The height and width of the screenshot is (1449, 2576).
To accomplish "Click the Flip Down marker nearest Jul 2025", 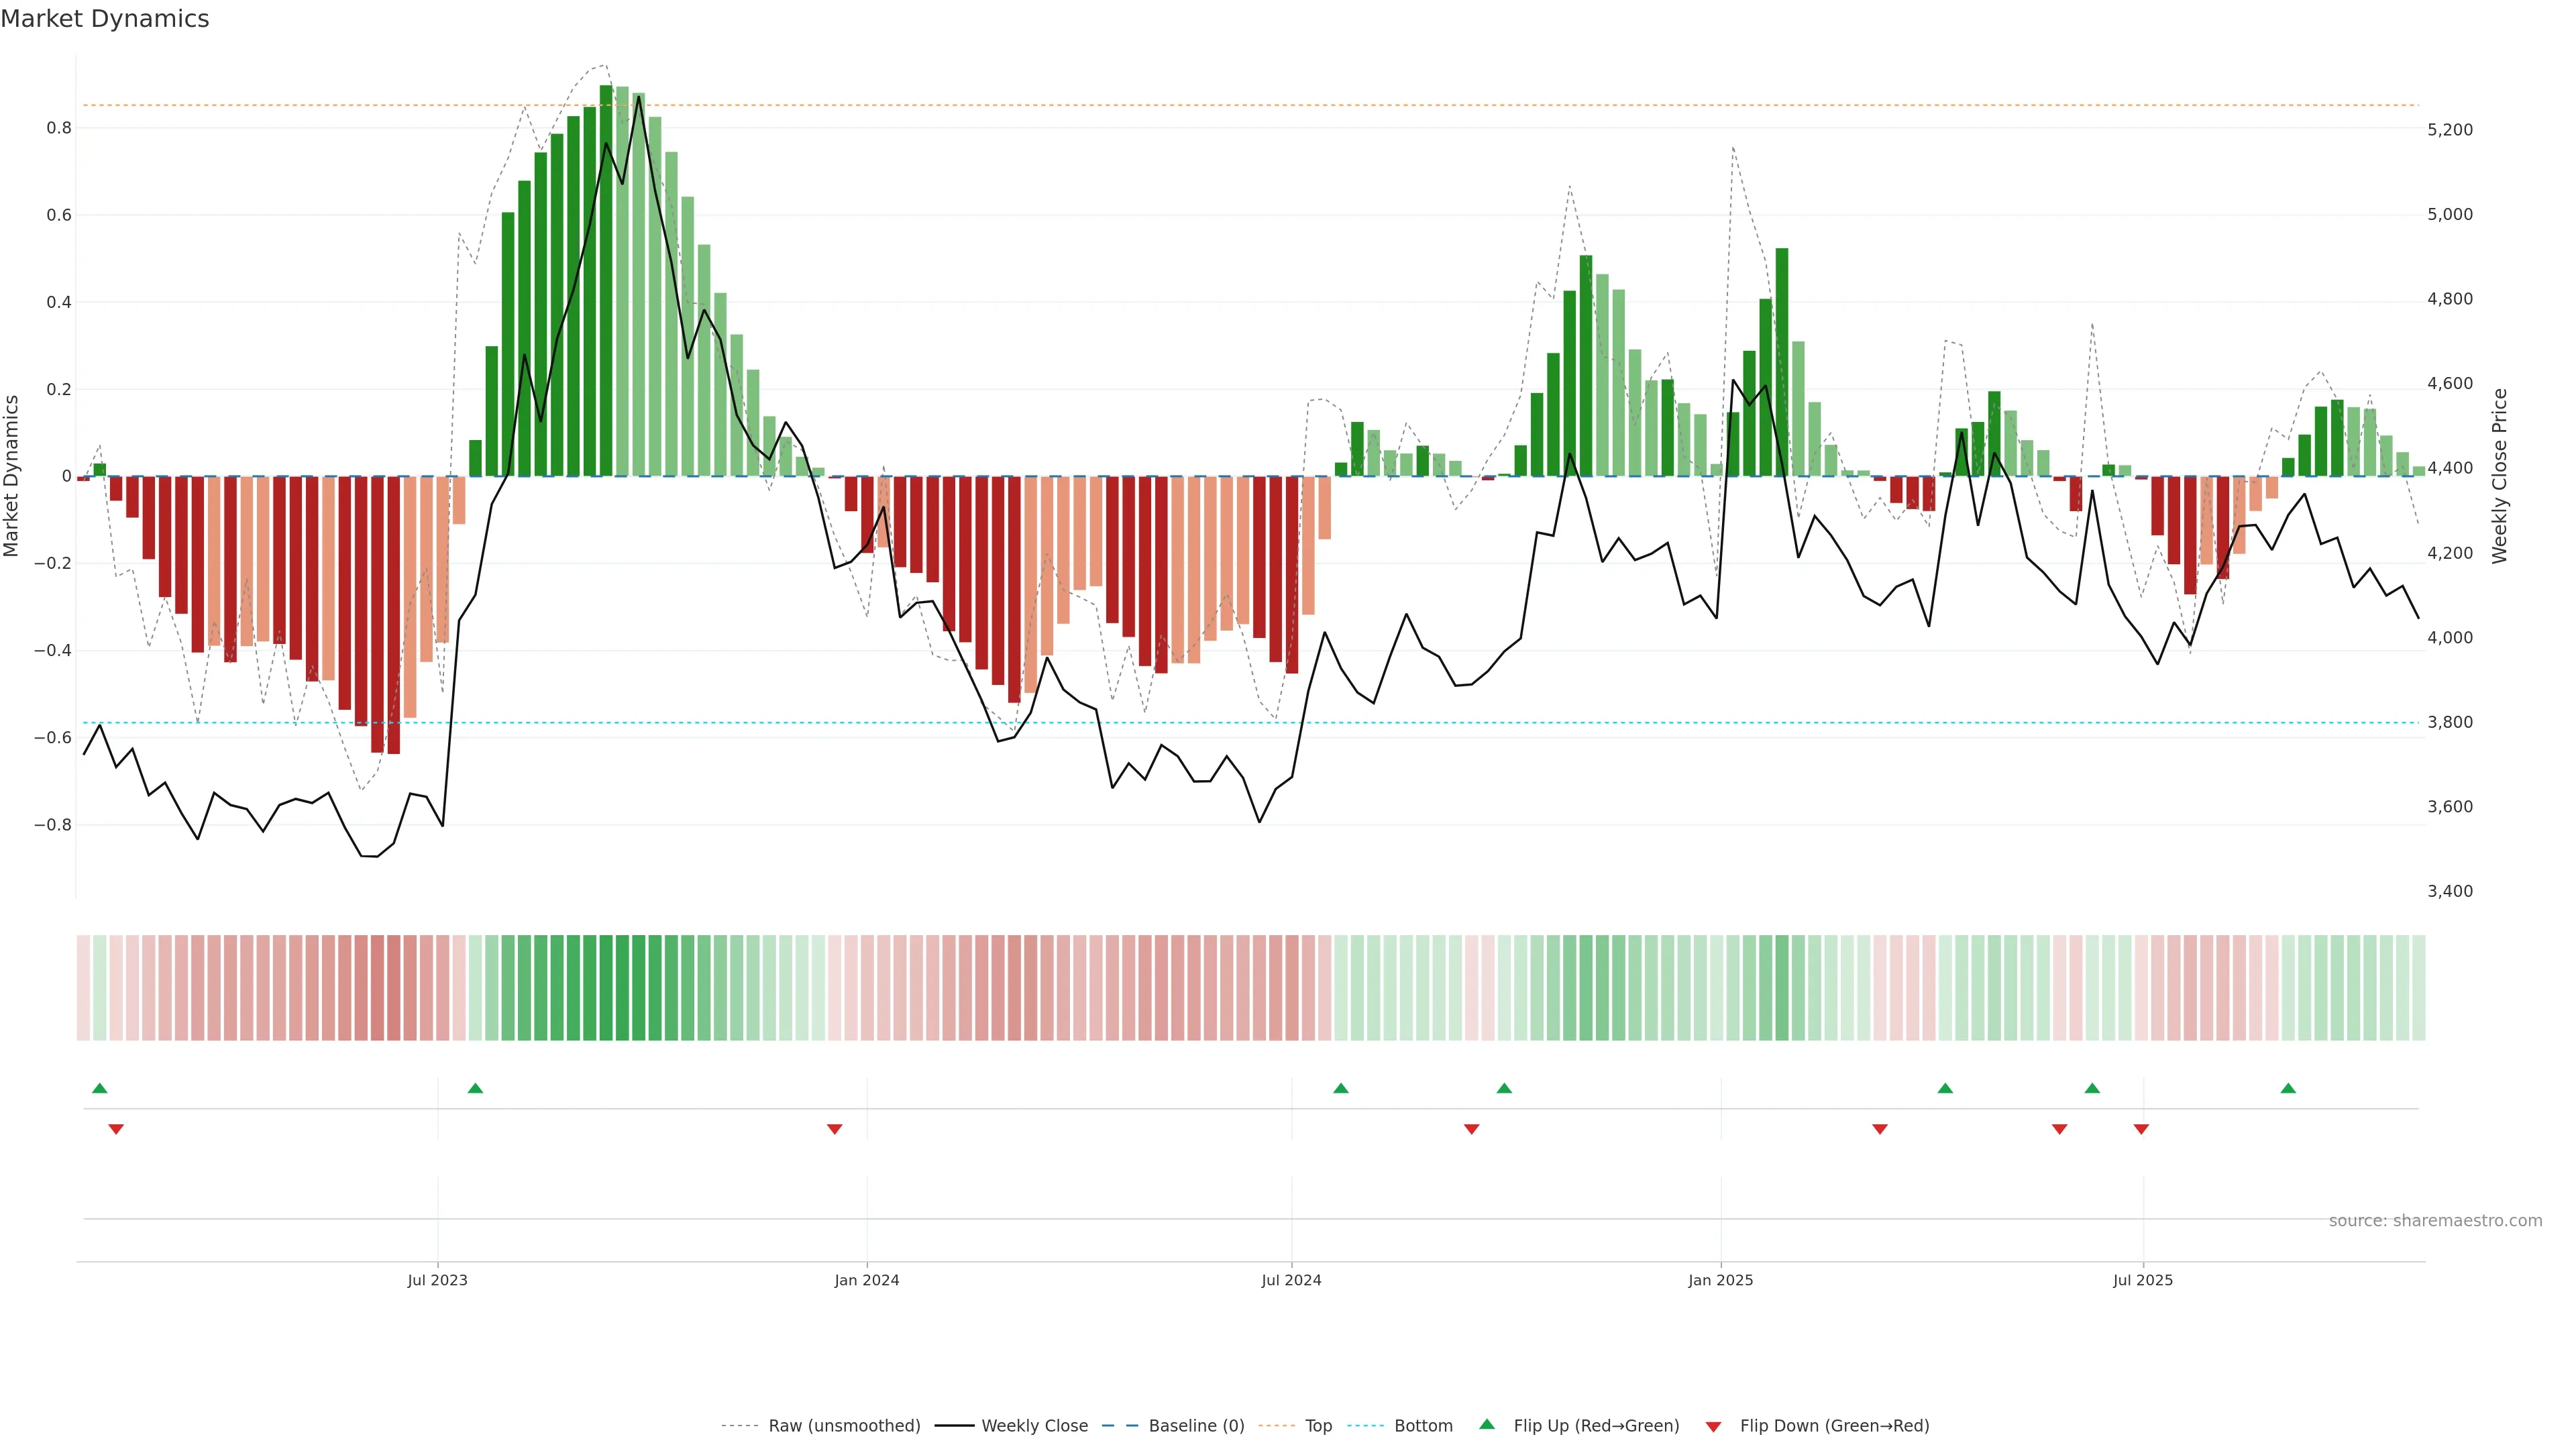I will (x=2141, y=1129).
